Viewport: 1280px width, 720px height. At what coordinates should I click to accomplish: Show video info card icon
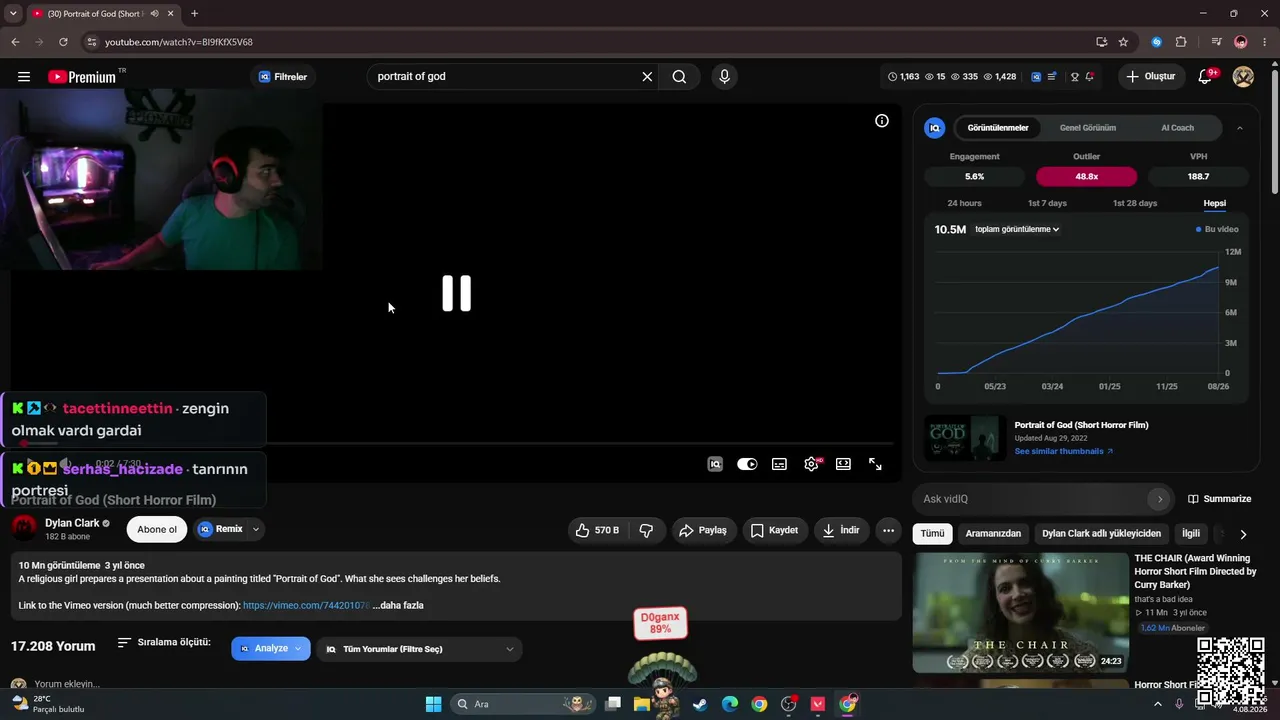(x=882, y=121)
